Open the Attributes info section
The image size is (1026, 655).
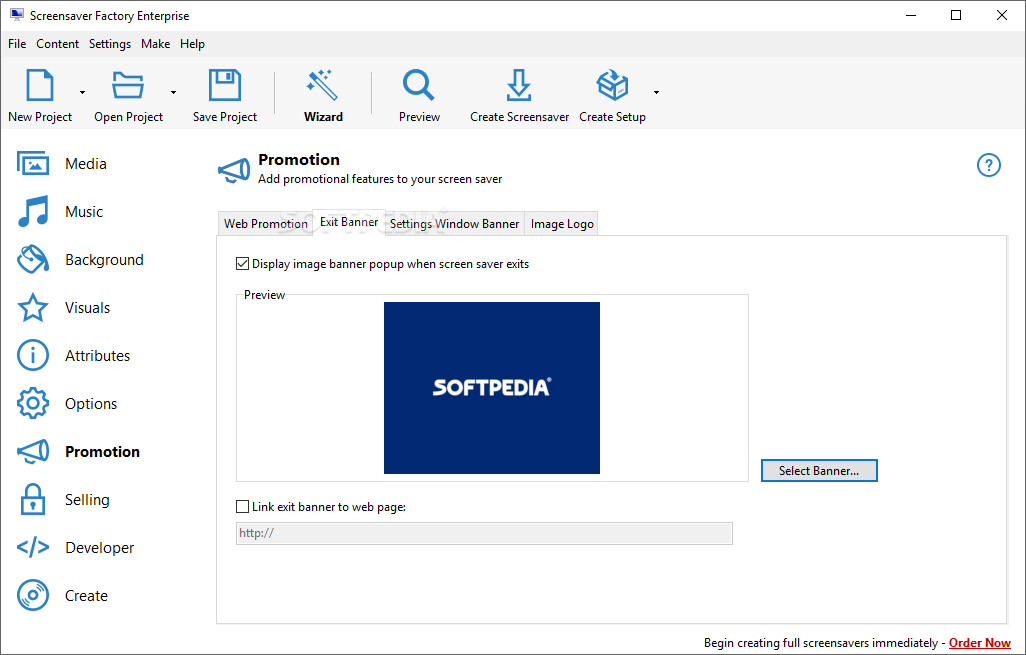[x=73, y=355]
